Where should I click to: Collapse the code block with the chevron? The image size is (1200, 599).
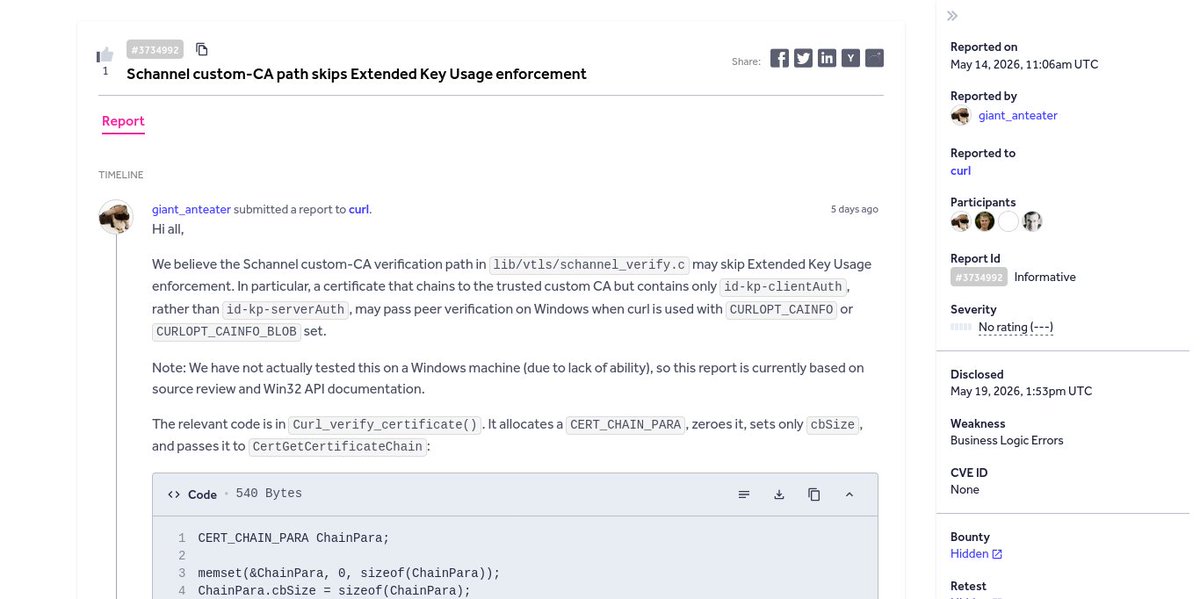[x=849, y=494]
